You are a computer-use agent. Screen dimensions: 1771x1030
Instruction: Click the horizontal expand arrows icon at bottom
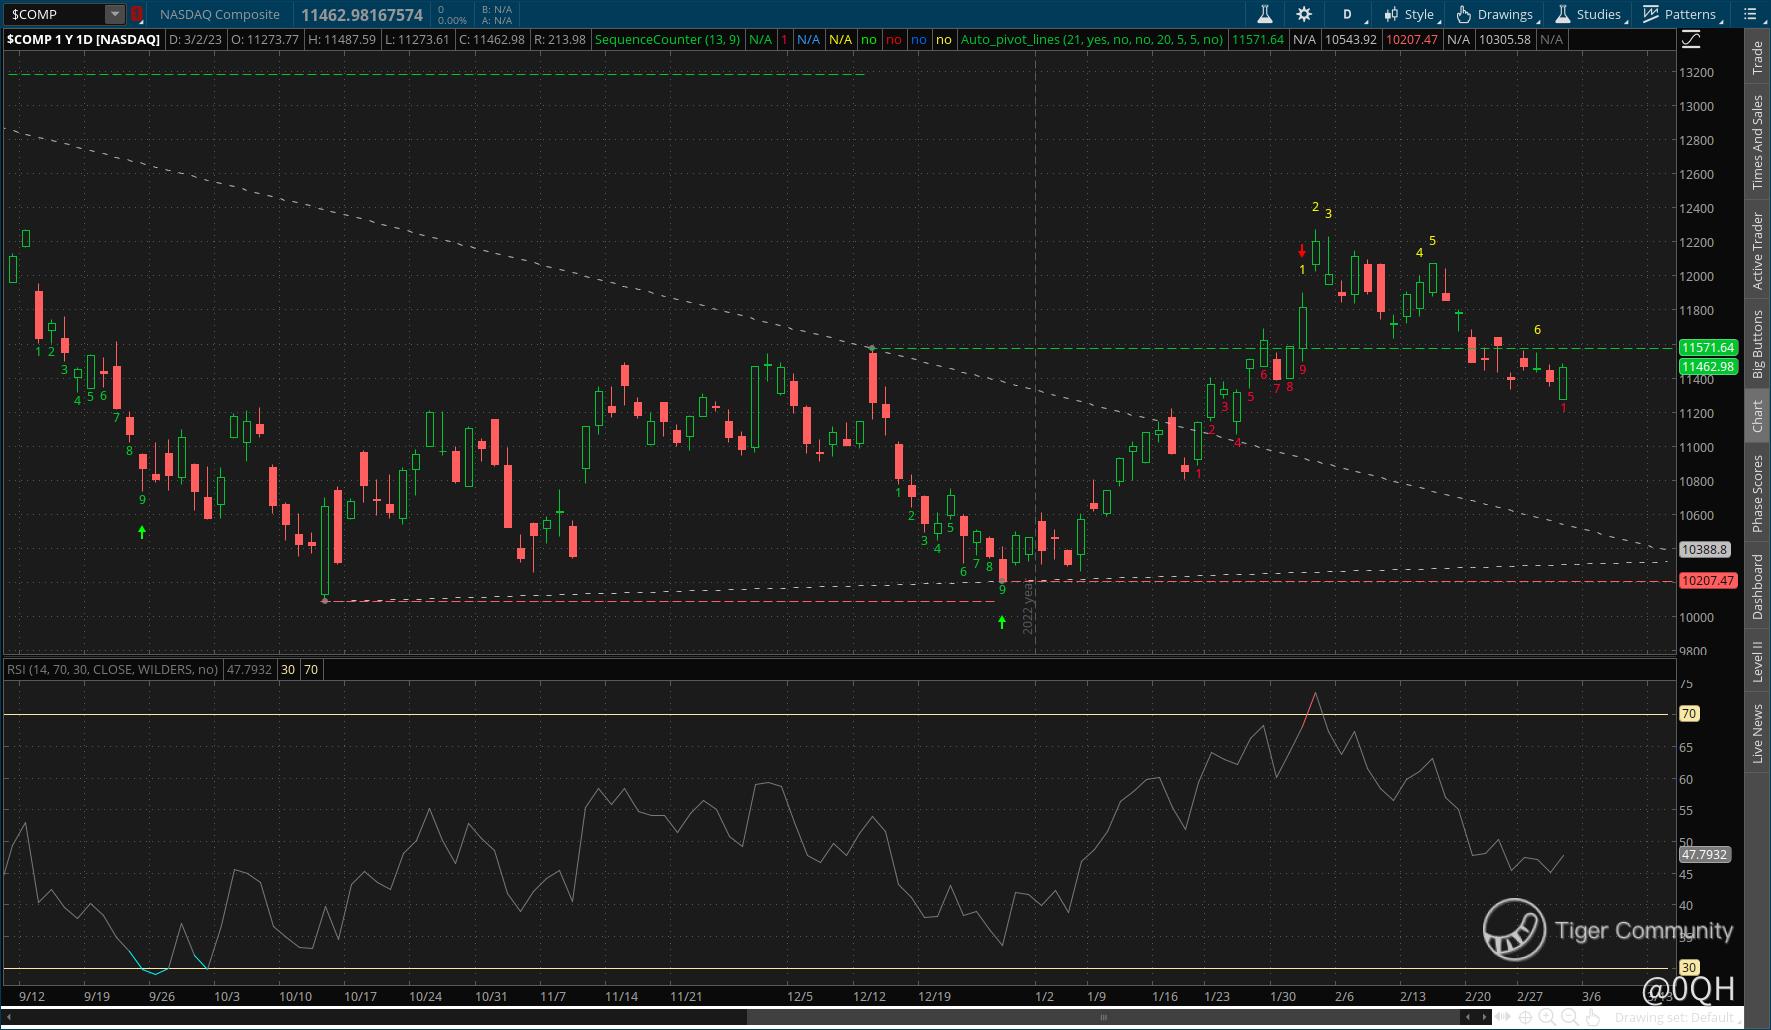(x=1503, y=1017)
